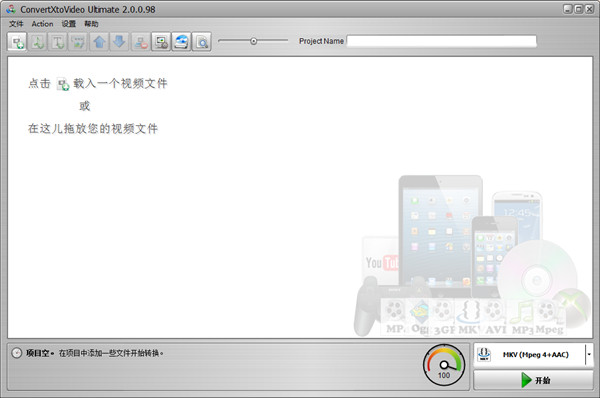
Task: Open the 帮助 menu
Action: (x=91, y=24)
